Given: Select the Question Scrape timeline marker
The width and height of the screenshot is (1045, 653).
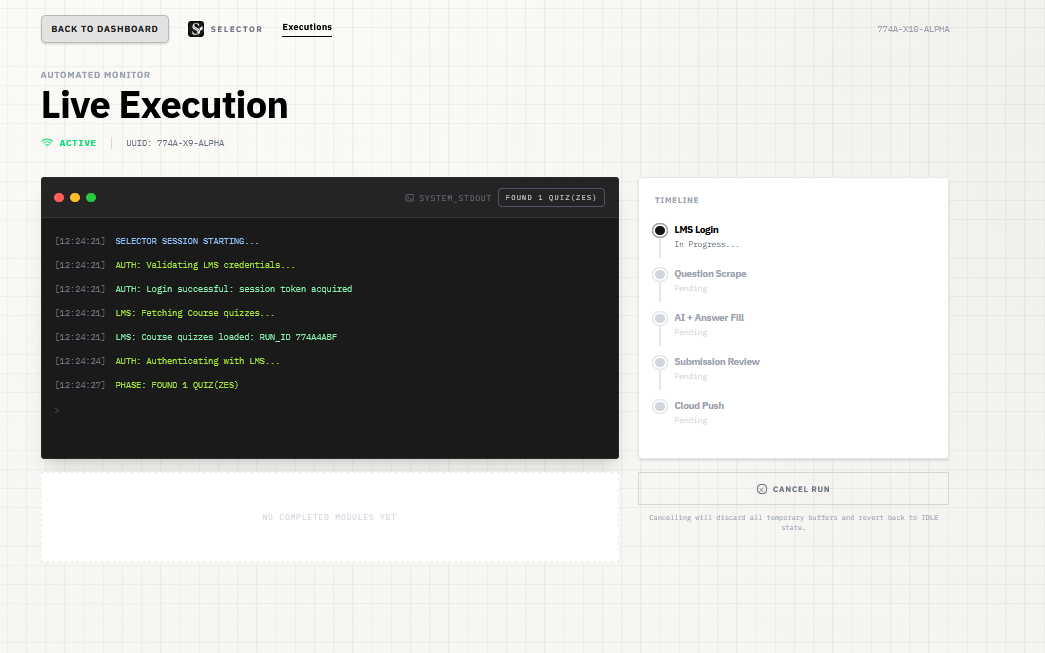Looking at the screenshot, I should pos(660,275).
